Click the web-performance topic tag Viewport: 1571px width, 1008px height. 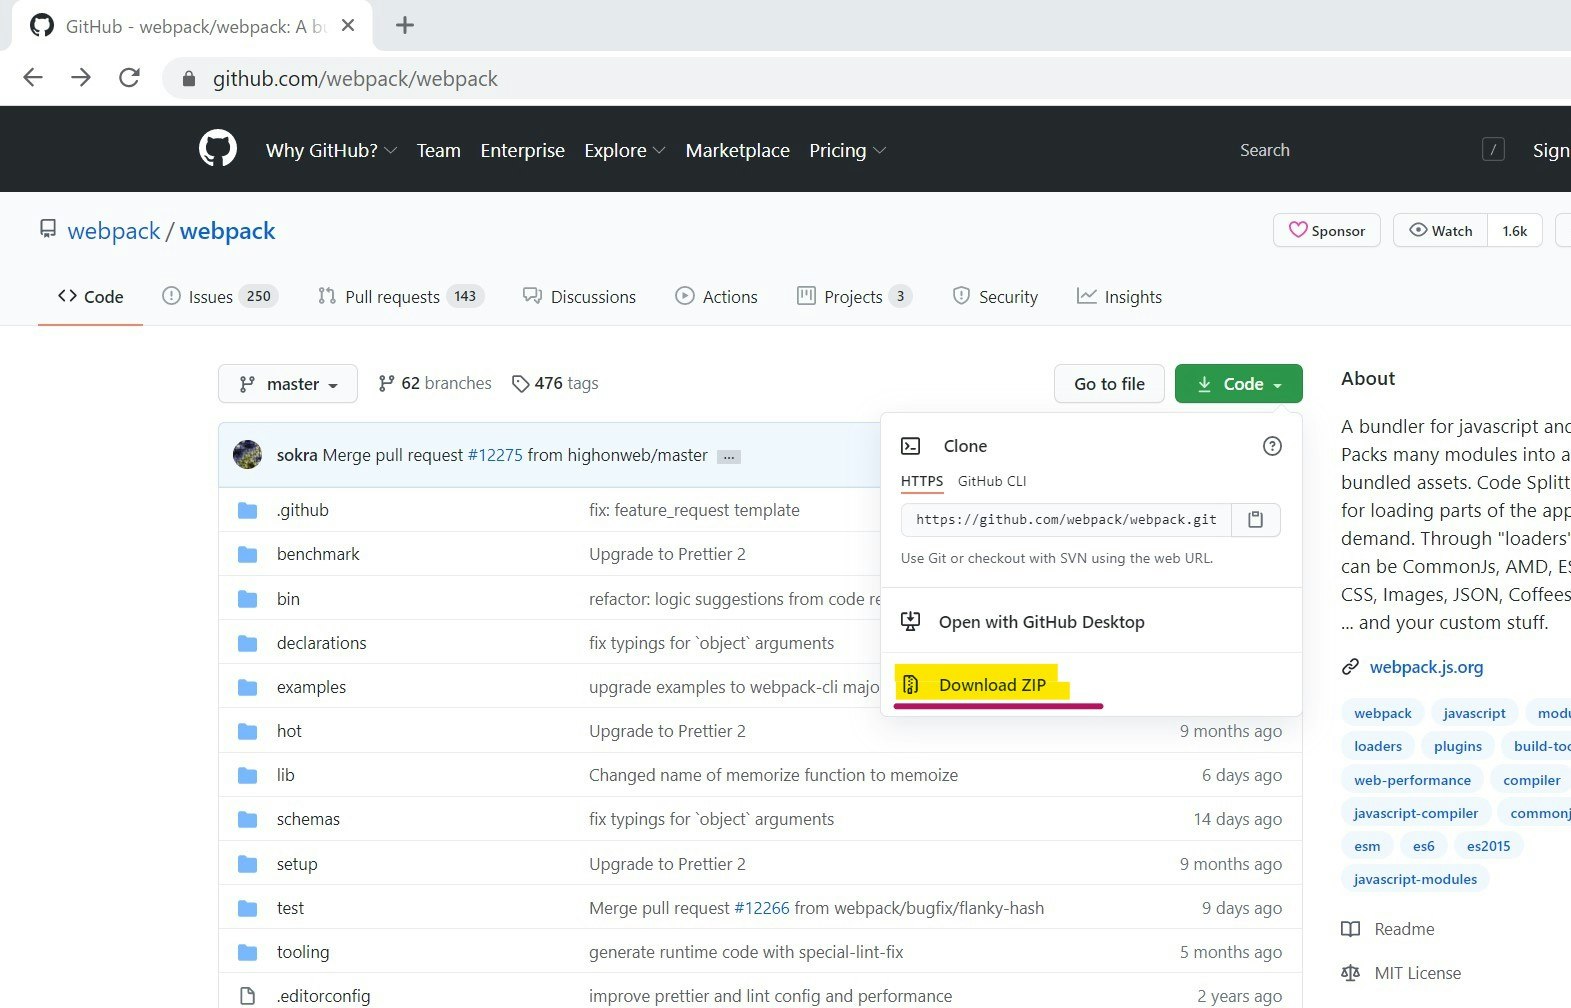[x=1412, y=780]
